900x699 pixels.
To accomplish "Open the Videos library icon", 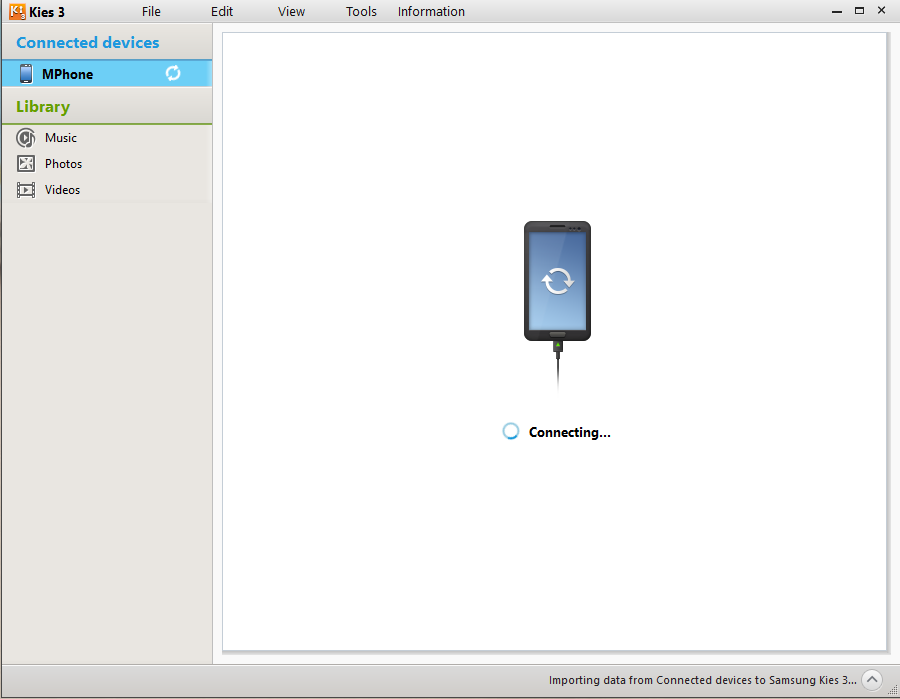I will [x=24, y=189].
